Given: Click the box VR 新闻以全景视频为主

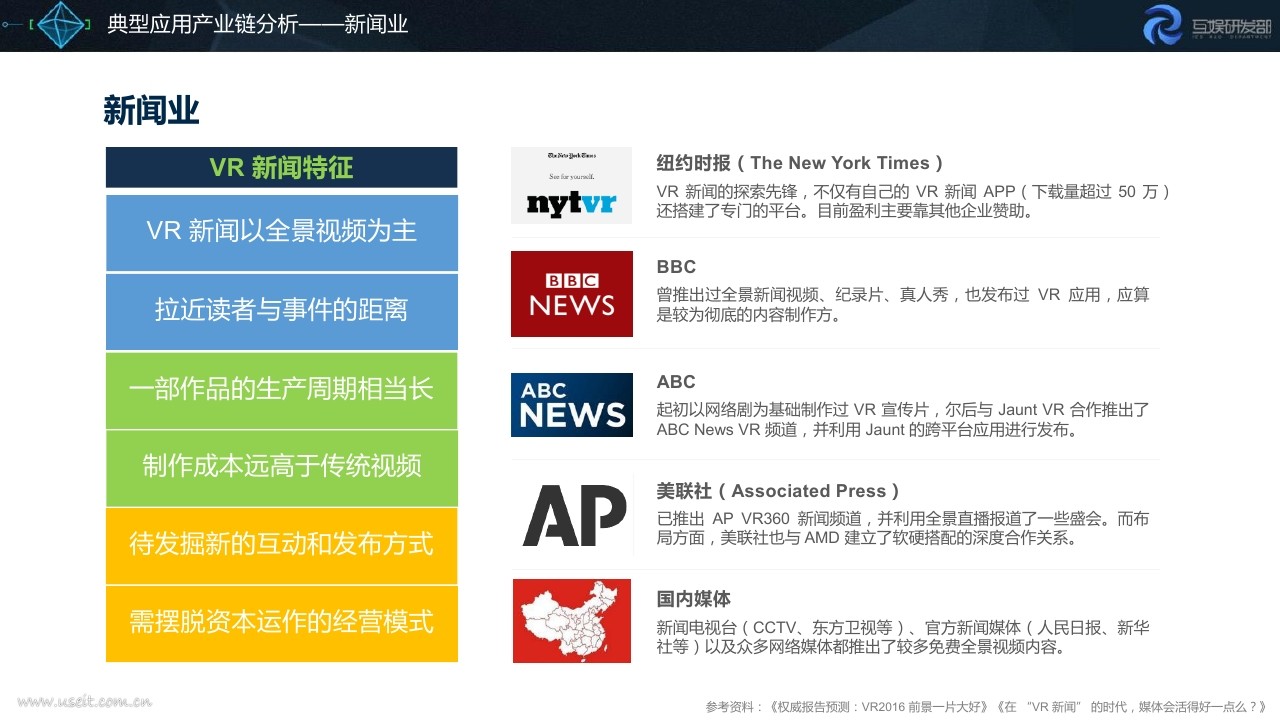Looking at the screenshot, I should [x=281, y=232].
